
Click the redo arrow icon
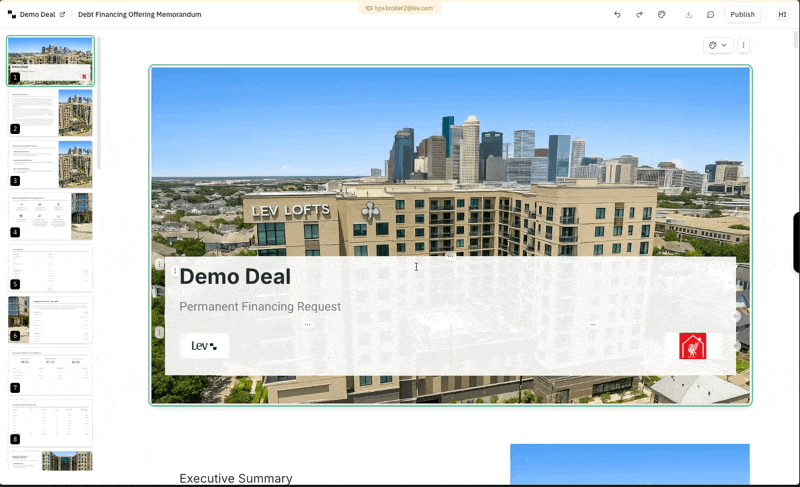(x=639, y=15)
